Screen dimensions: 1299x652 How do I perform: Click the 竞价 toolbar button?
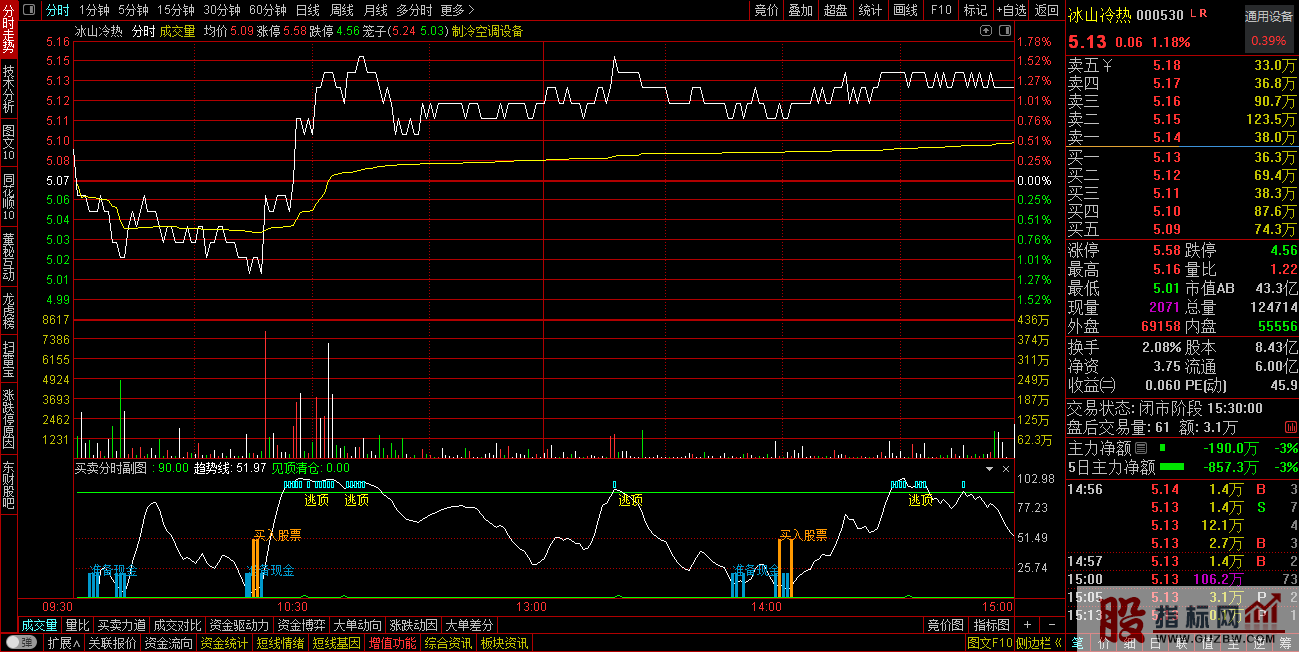tap(766, 10)
